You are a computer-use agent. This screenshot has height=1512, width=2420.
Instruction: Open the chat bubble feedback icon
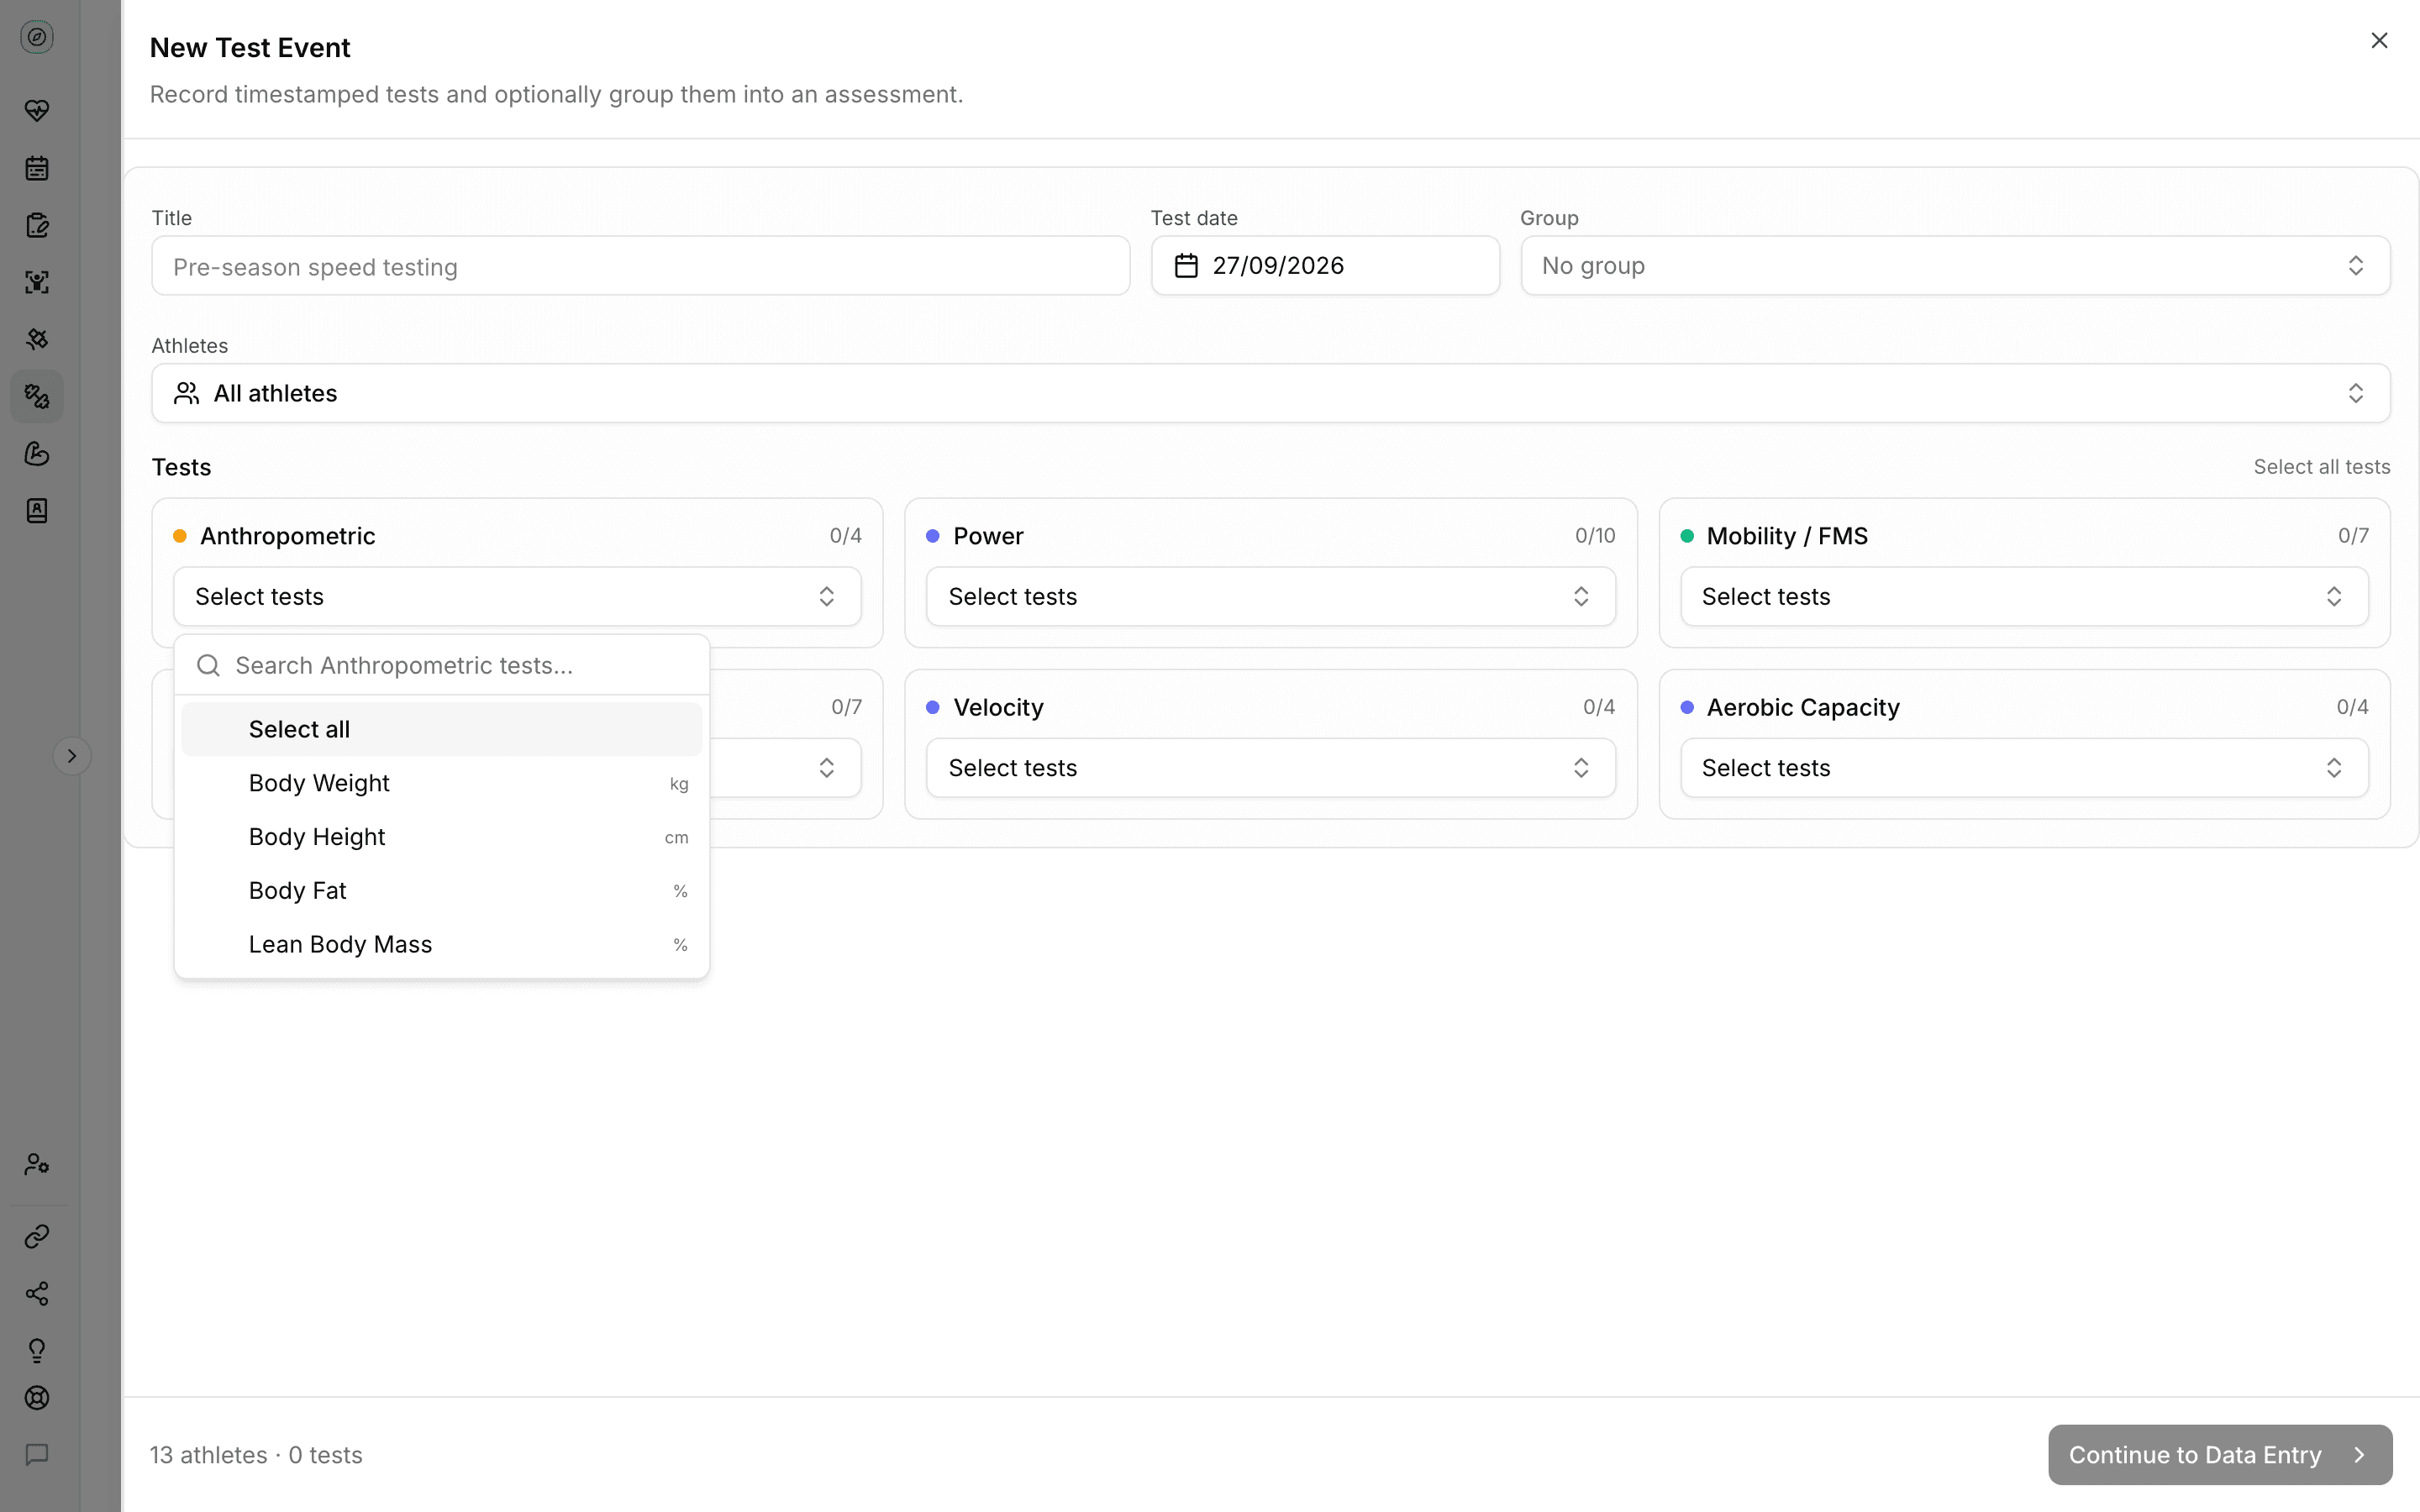(x=37, y=1455)
